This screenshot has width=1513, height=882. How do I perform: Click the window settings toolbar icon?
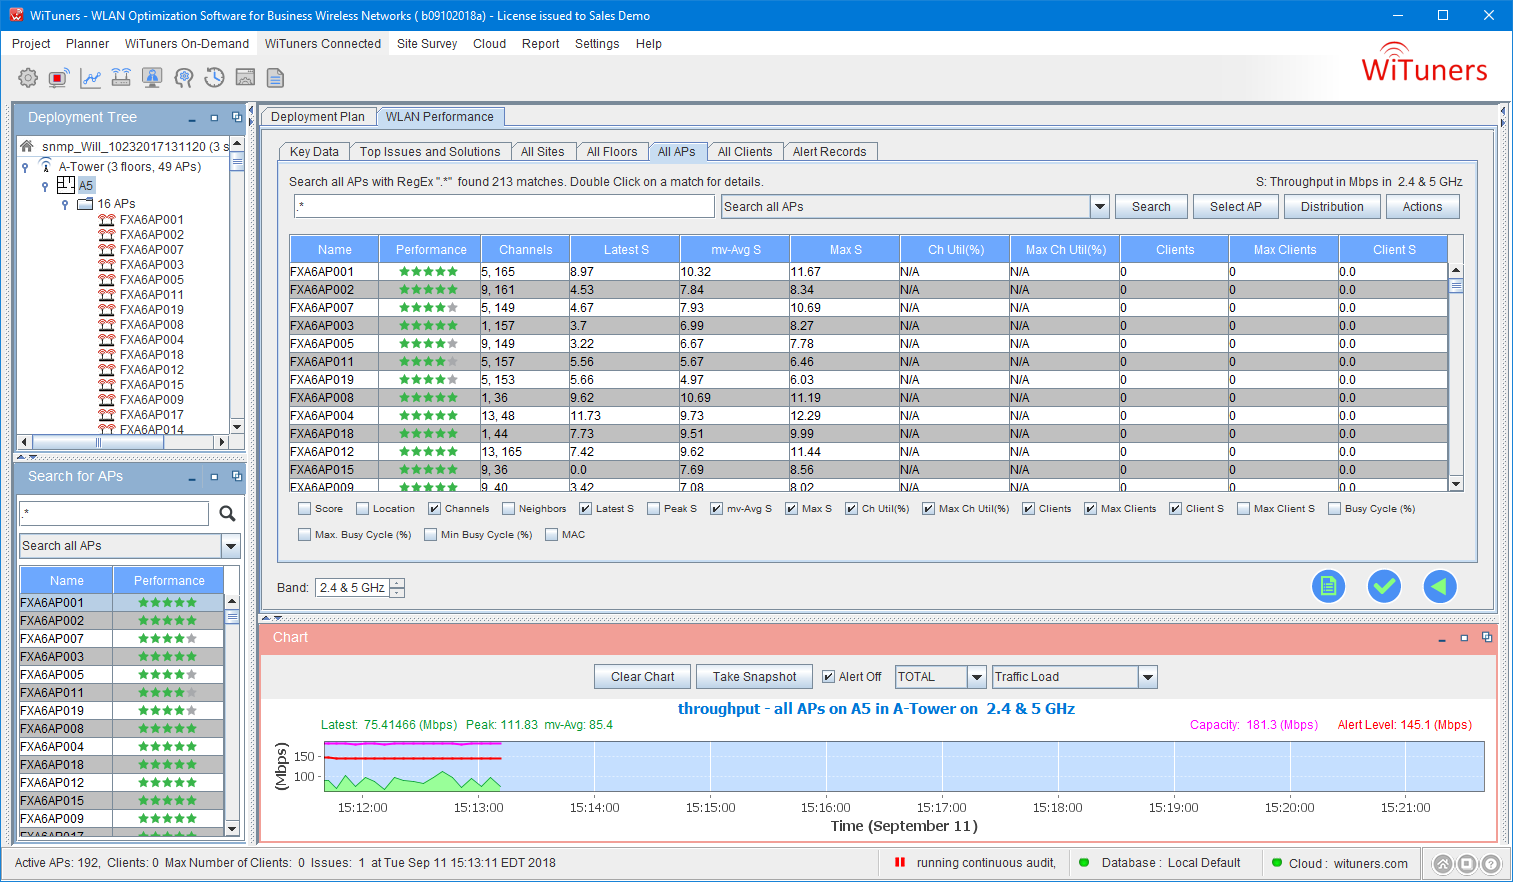245,78
